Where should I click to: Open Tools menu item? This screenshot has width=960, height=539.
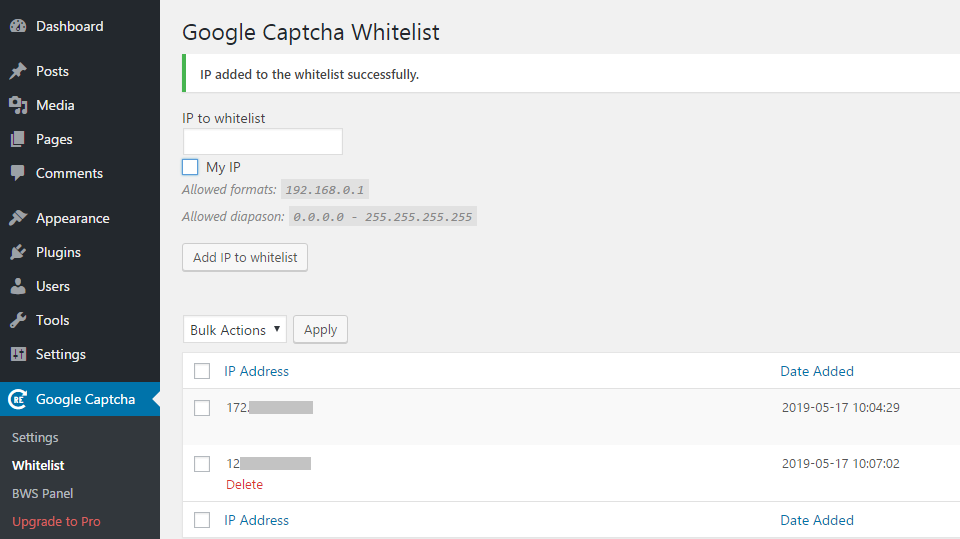coord(53,320)
